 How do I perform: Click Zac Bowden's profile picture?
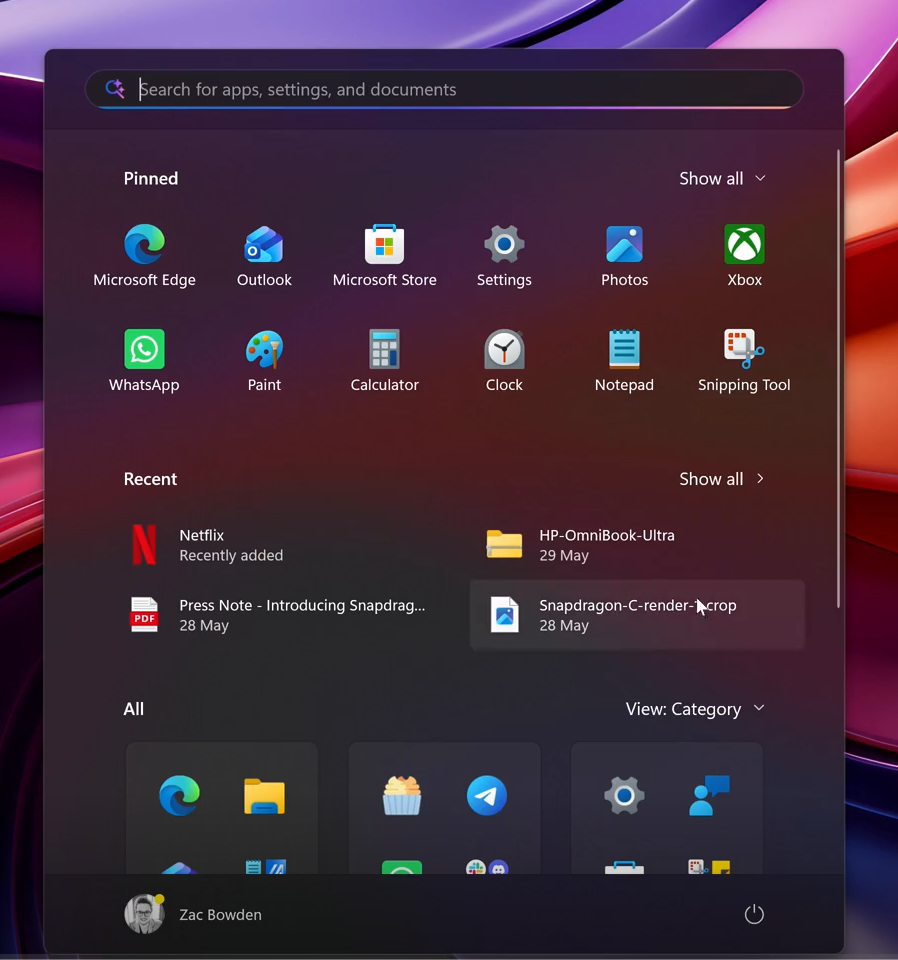[144, 914]
